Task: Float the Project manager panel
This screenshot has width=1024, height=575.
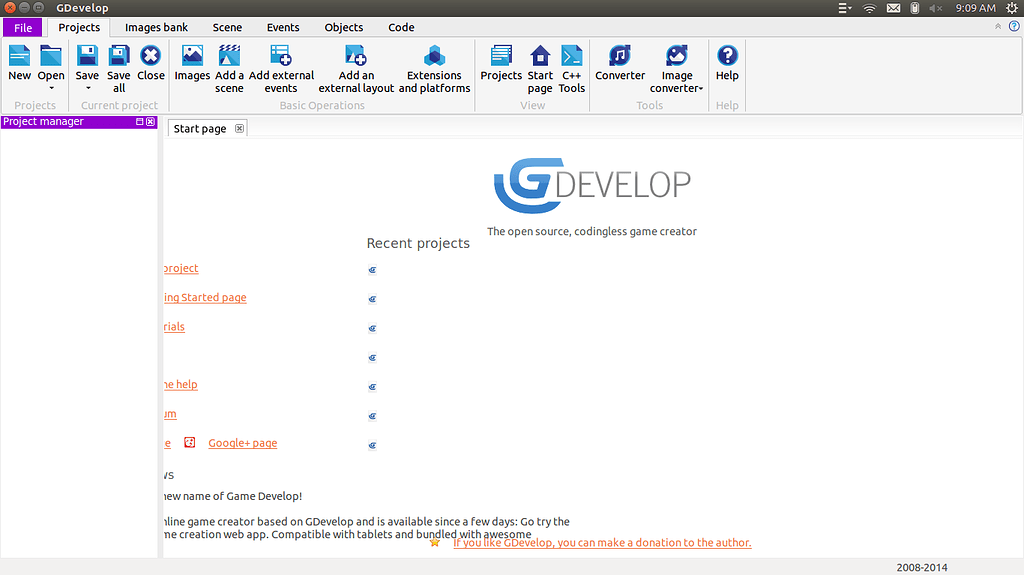Action: click(139, 122)
